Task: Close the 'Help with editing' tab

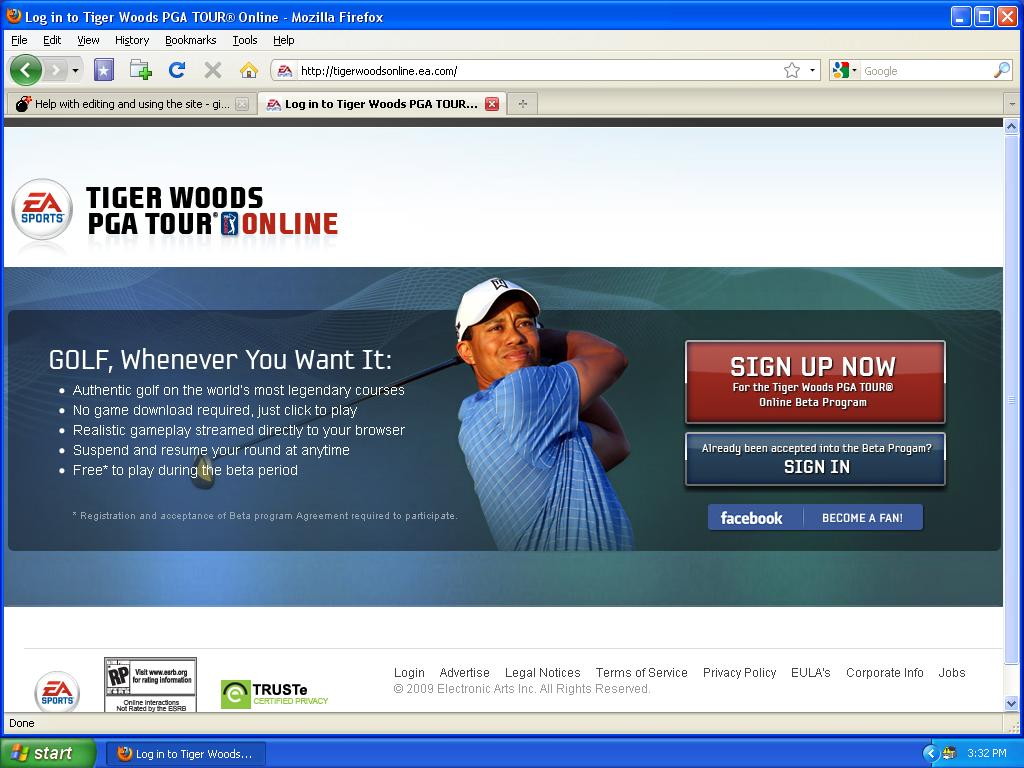Action: 242,104
